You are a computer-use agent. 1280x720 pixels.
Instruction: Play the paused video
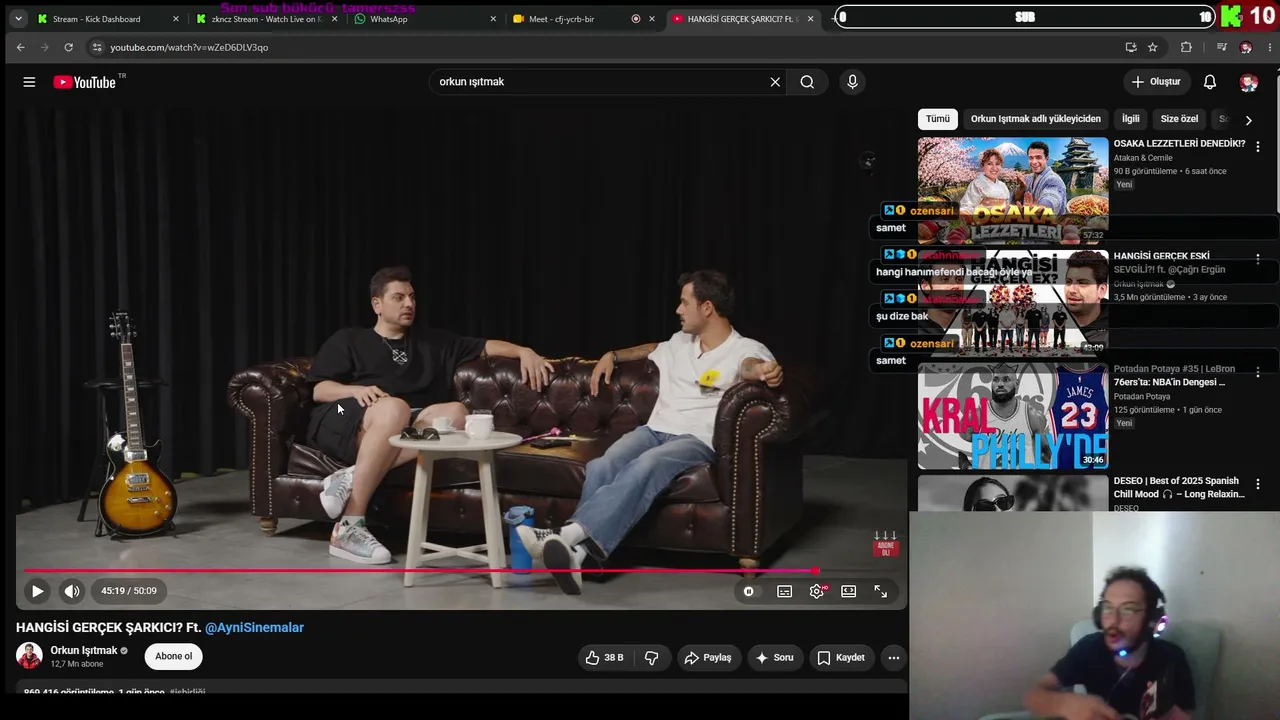tap(37, 591)
